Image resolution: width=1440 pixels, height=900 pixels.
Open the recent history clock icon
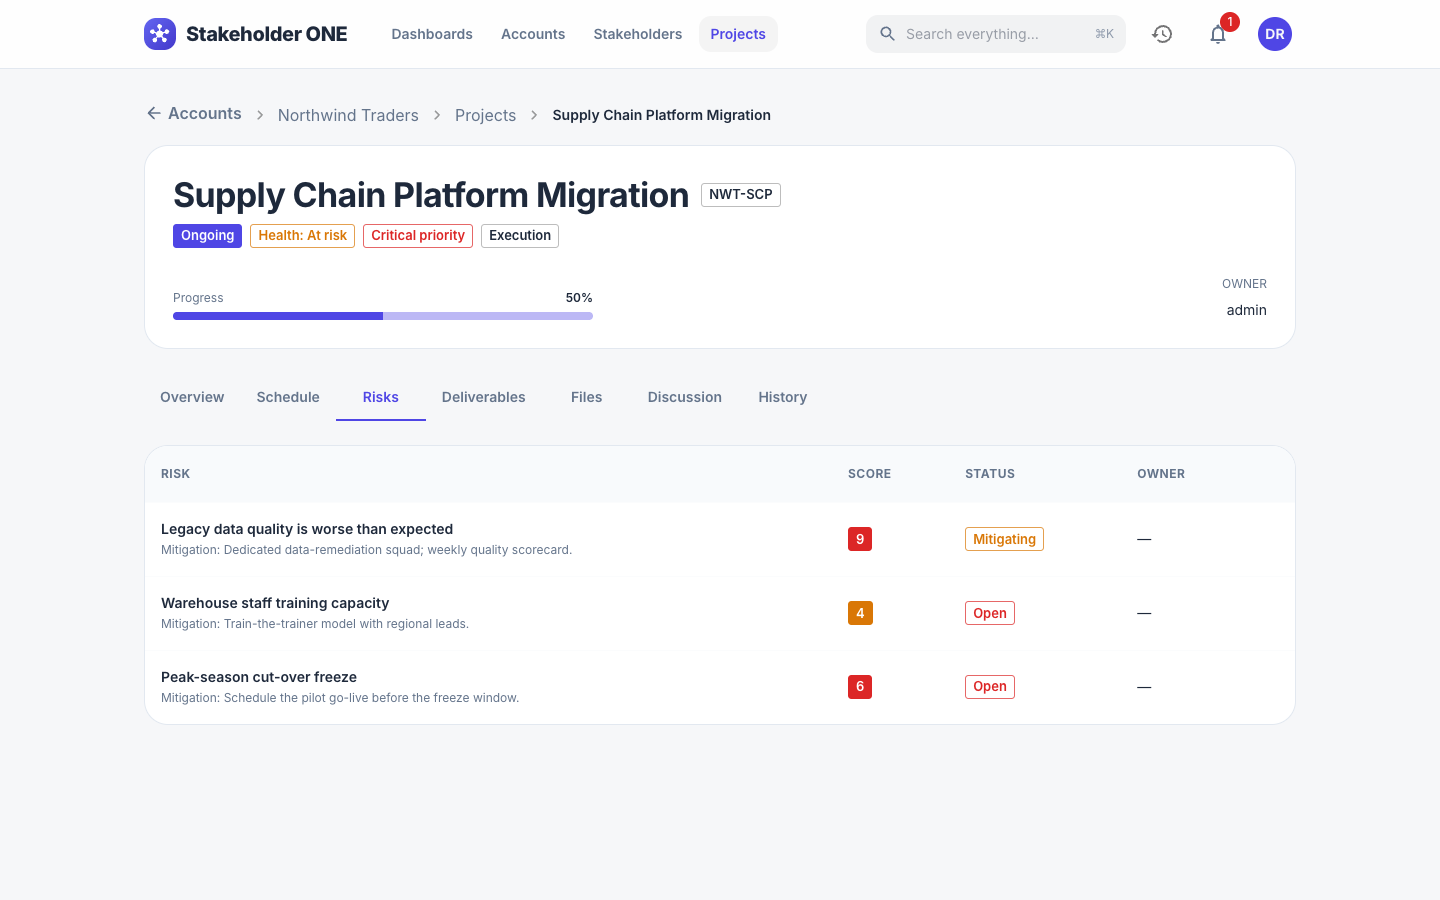click(1162, 34)
